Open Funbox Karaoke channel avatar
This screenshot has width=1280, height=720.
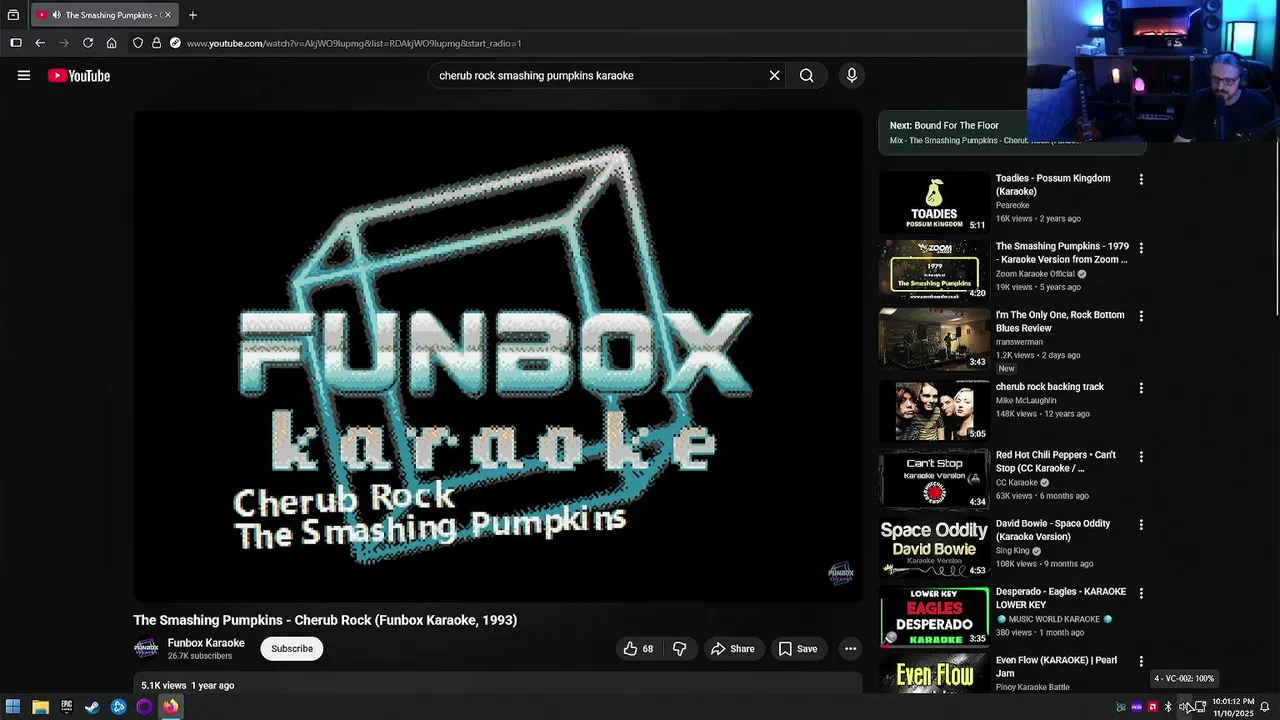[x=146, y=649]
